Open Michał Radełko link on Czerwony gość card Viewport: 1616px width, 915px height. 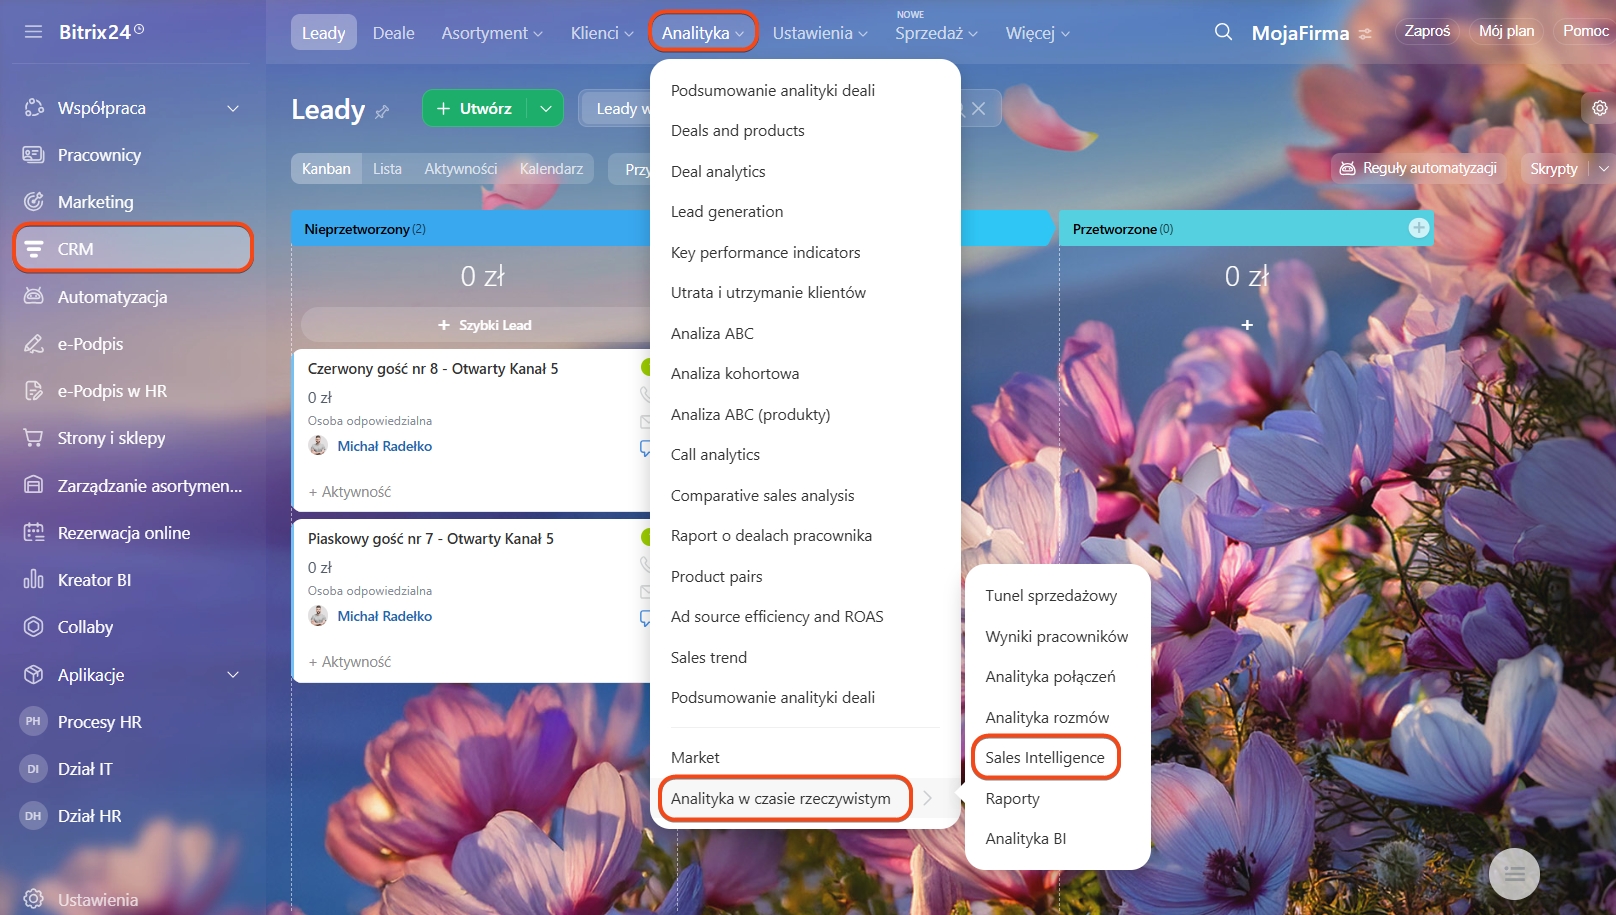pyautogui.click(x=384, y=446)
